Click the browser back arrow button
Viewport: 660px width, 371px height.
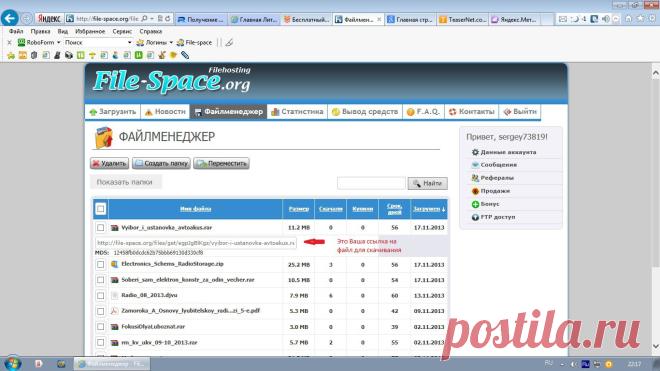9,19
